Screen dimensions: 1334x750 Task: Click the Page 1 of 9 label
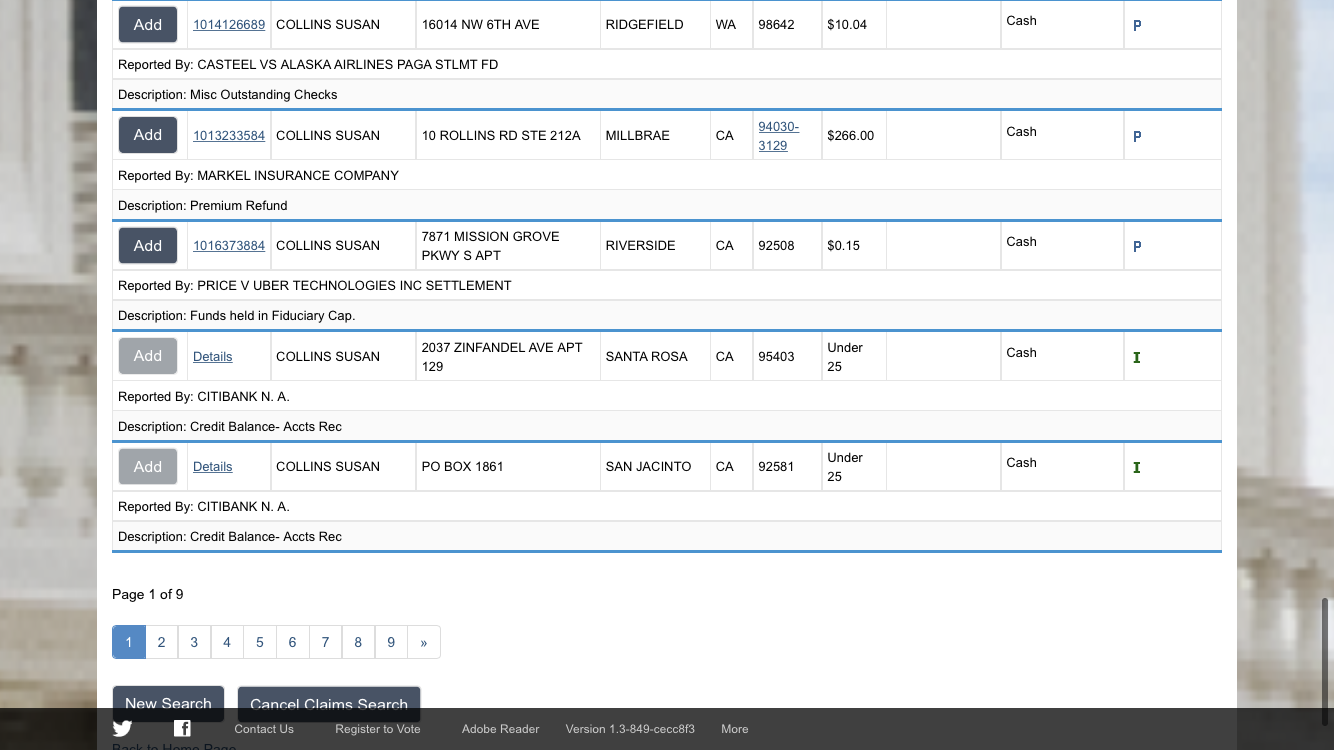pos(148,594)
